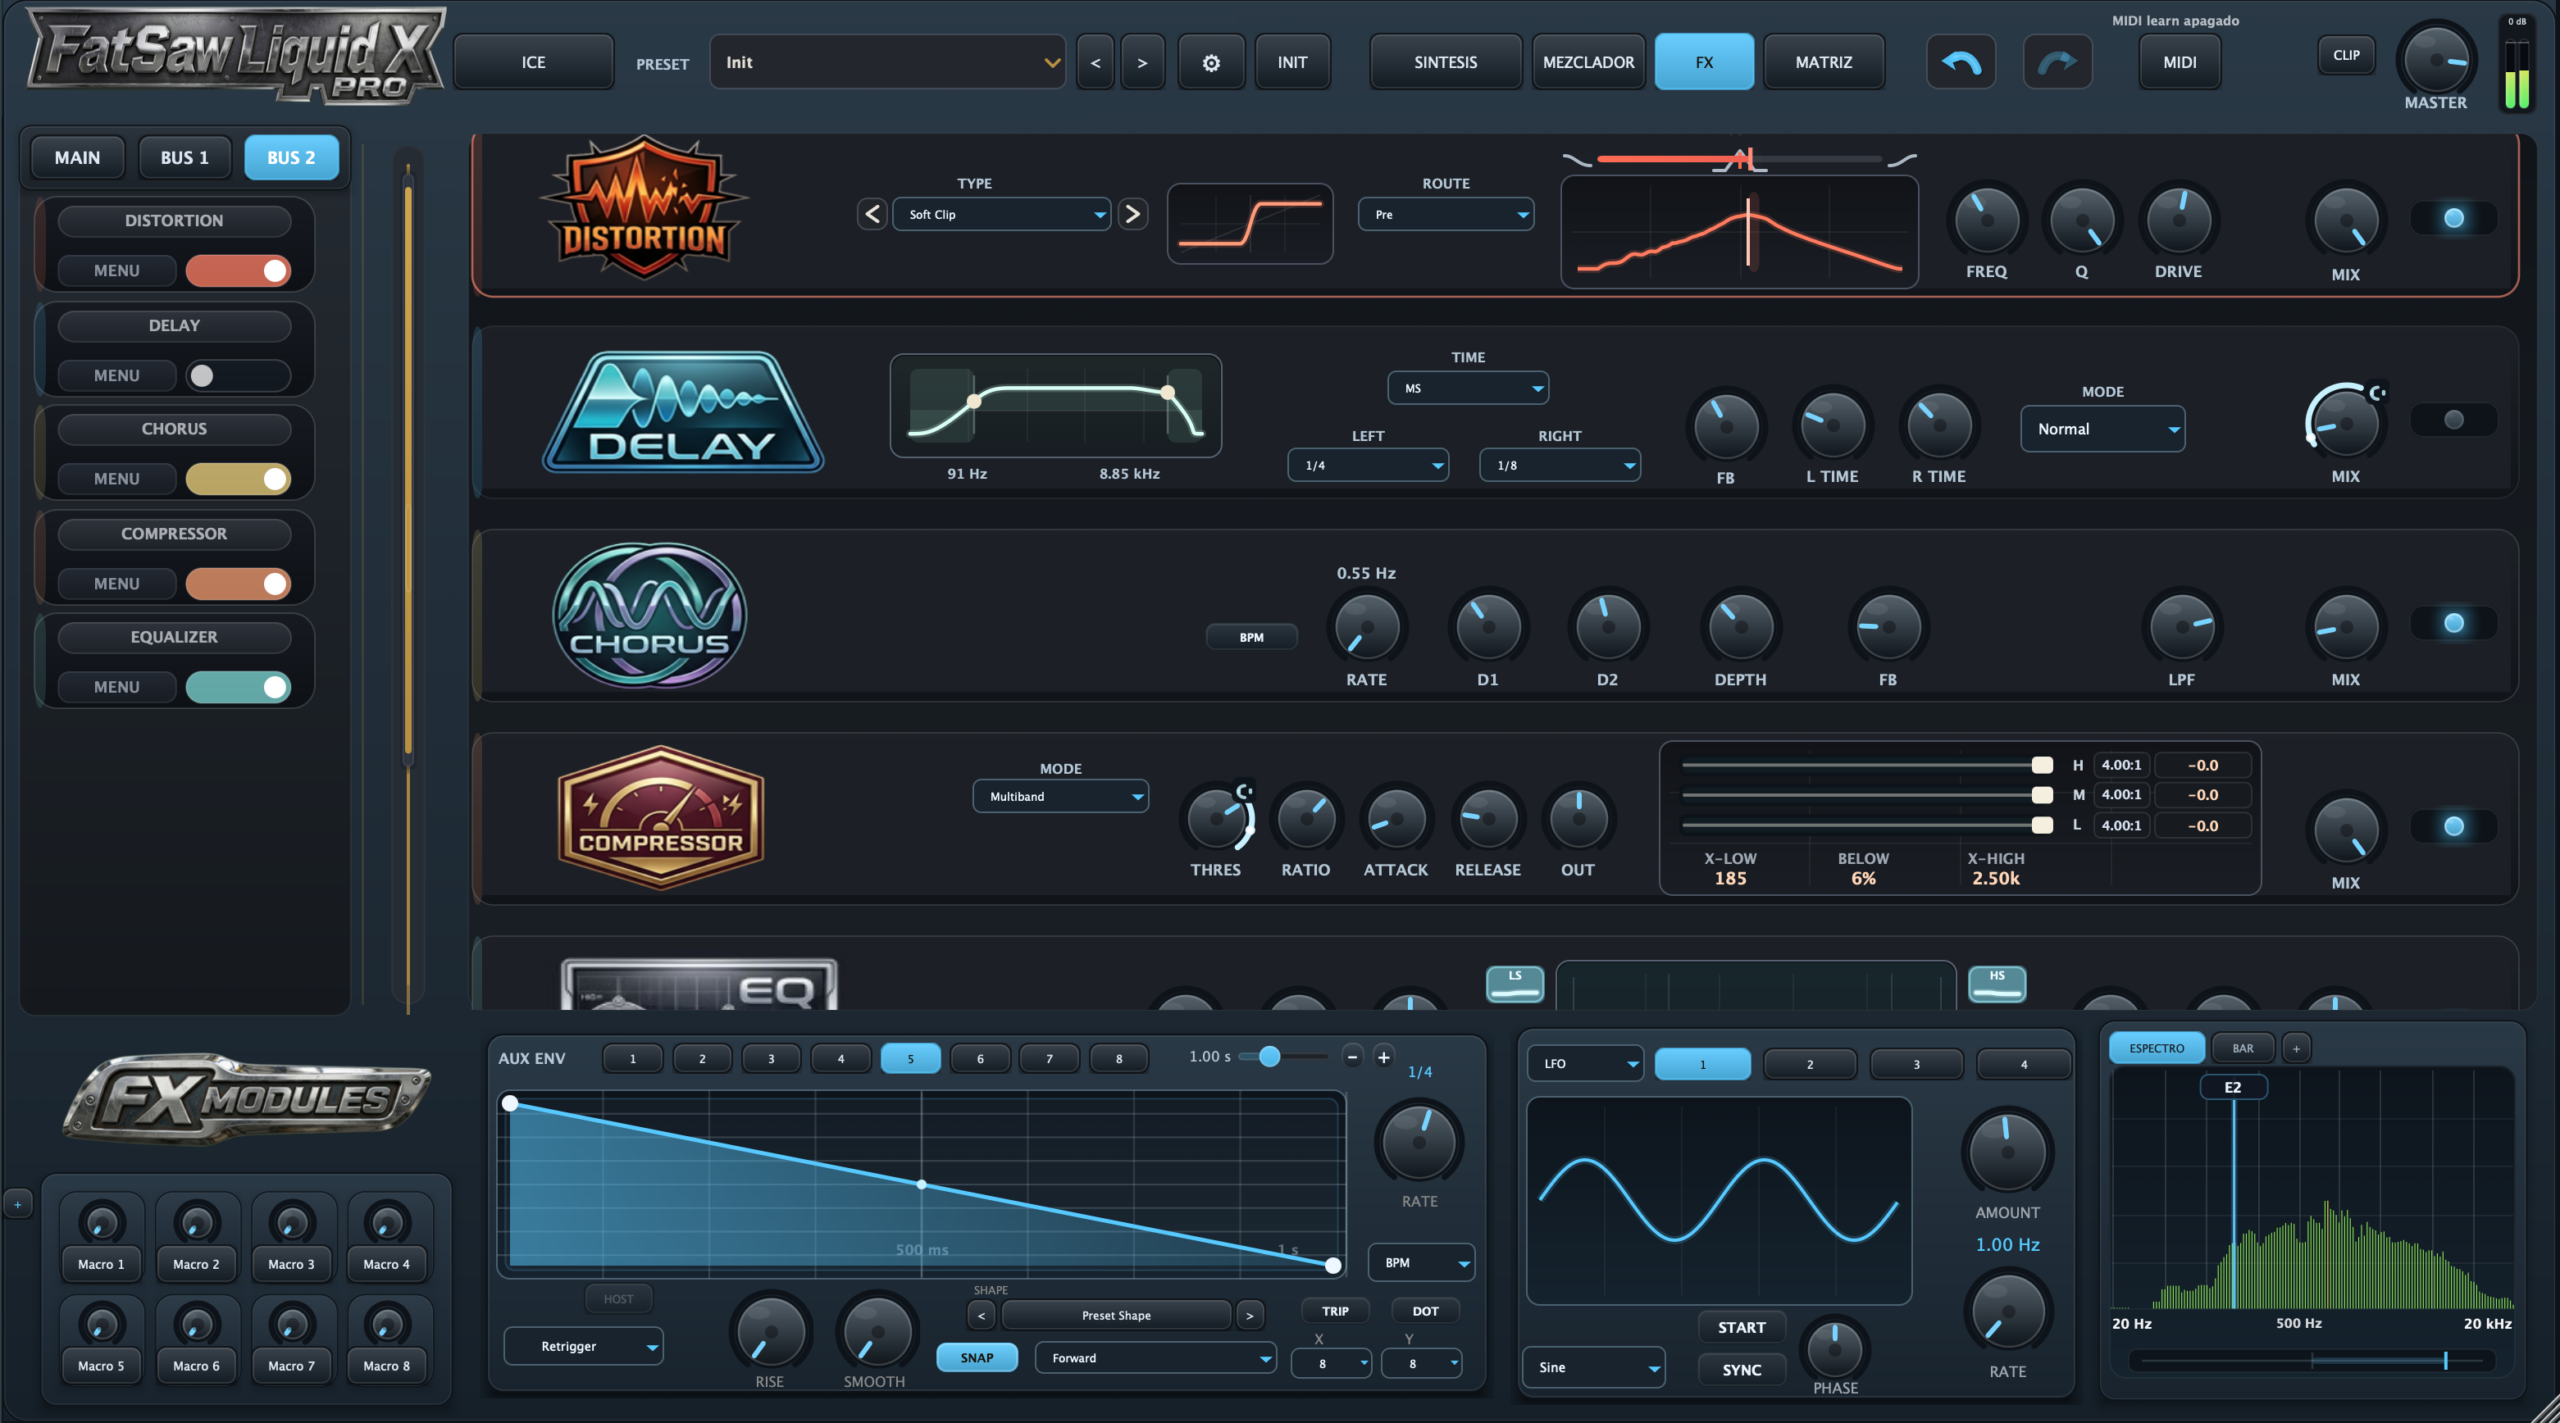Toggle Chorus switch in sidebar
2560x1423 pixels.
[238, 479]
